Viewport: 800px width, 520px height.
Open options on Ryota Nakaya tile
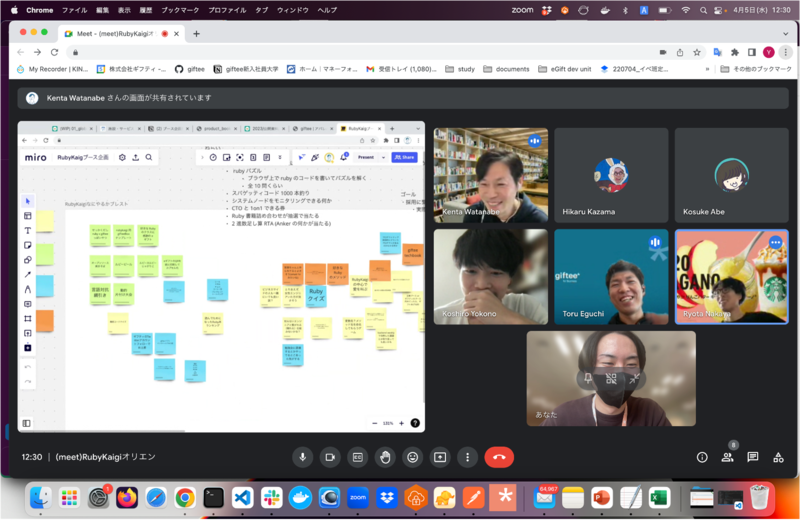click(x=776, y=243)
